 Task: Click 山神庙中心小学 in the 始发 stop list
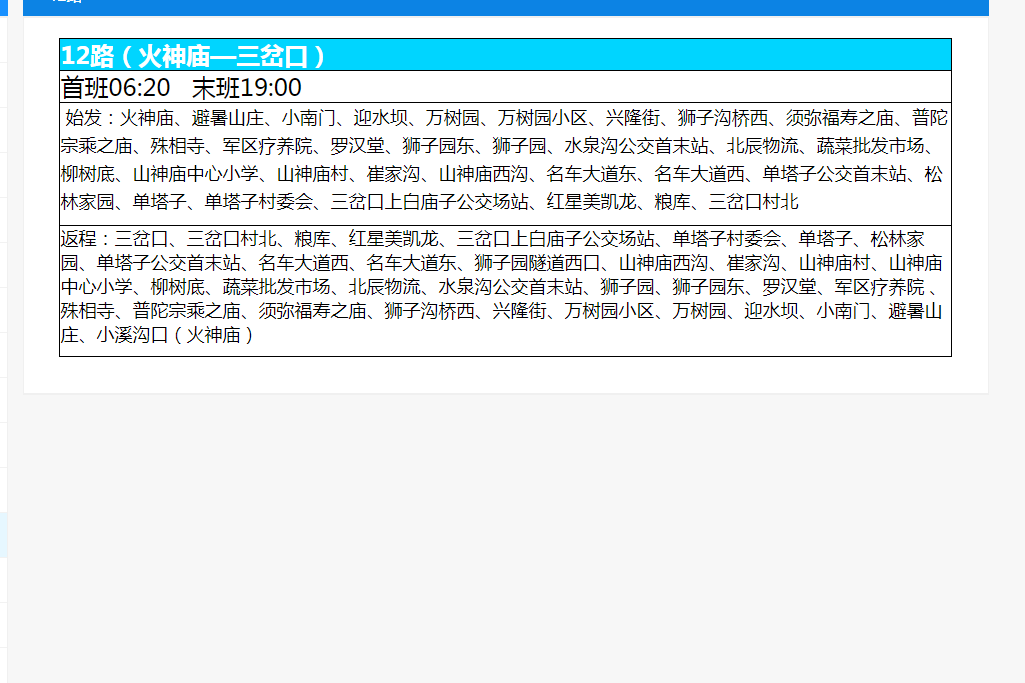click(x=196, y=174)
